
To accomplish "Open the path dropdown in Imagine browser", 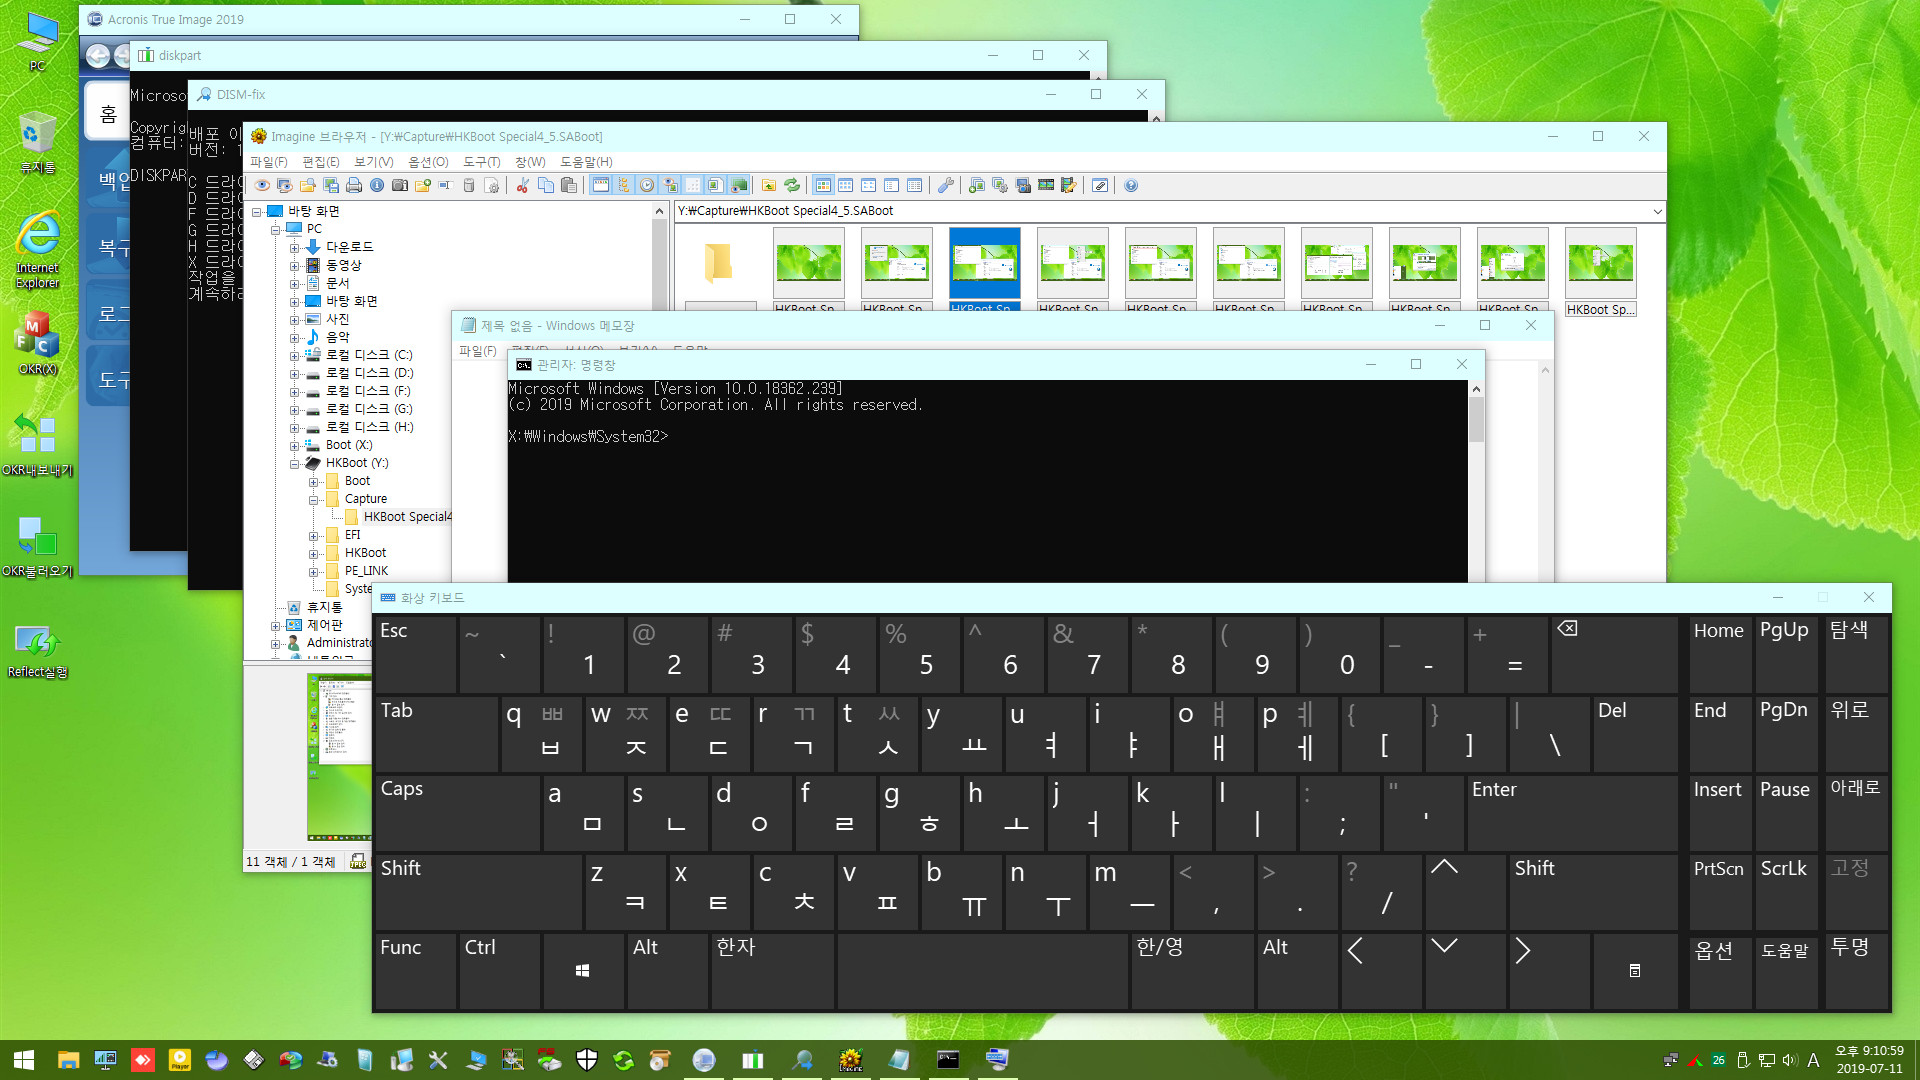I will 1657,211.
